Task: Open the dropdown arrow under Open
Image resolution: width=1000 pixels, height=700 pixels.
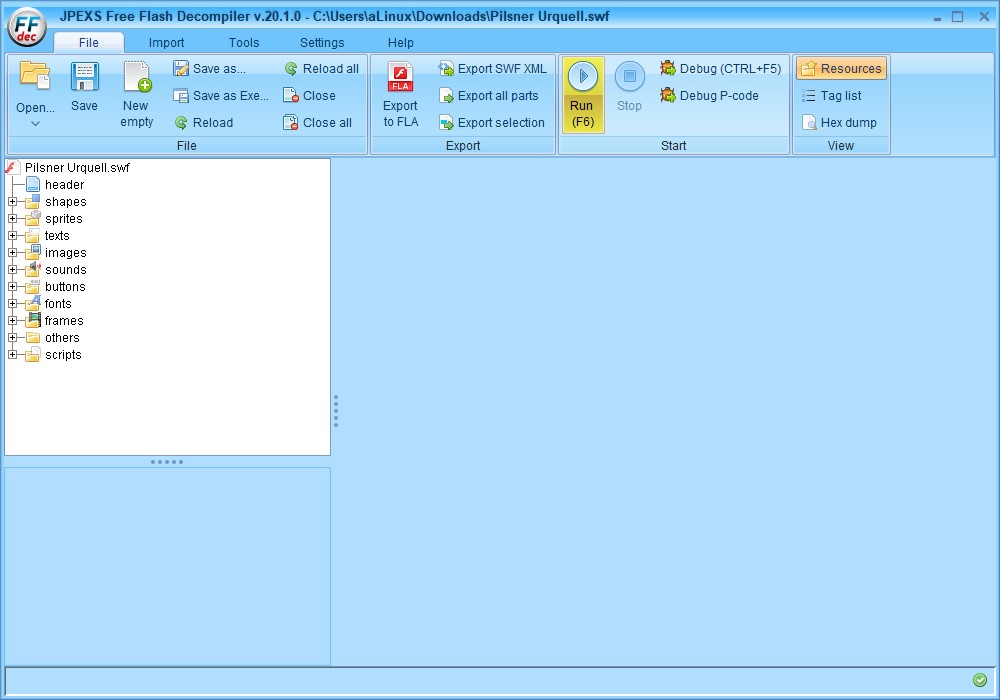Action: (35, 124)
